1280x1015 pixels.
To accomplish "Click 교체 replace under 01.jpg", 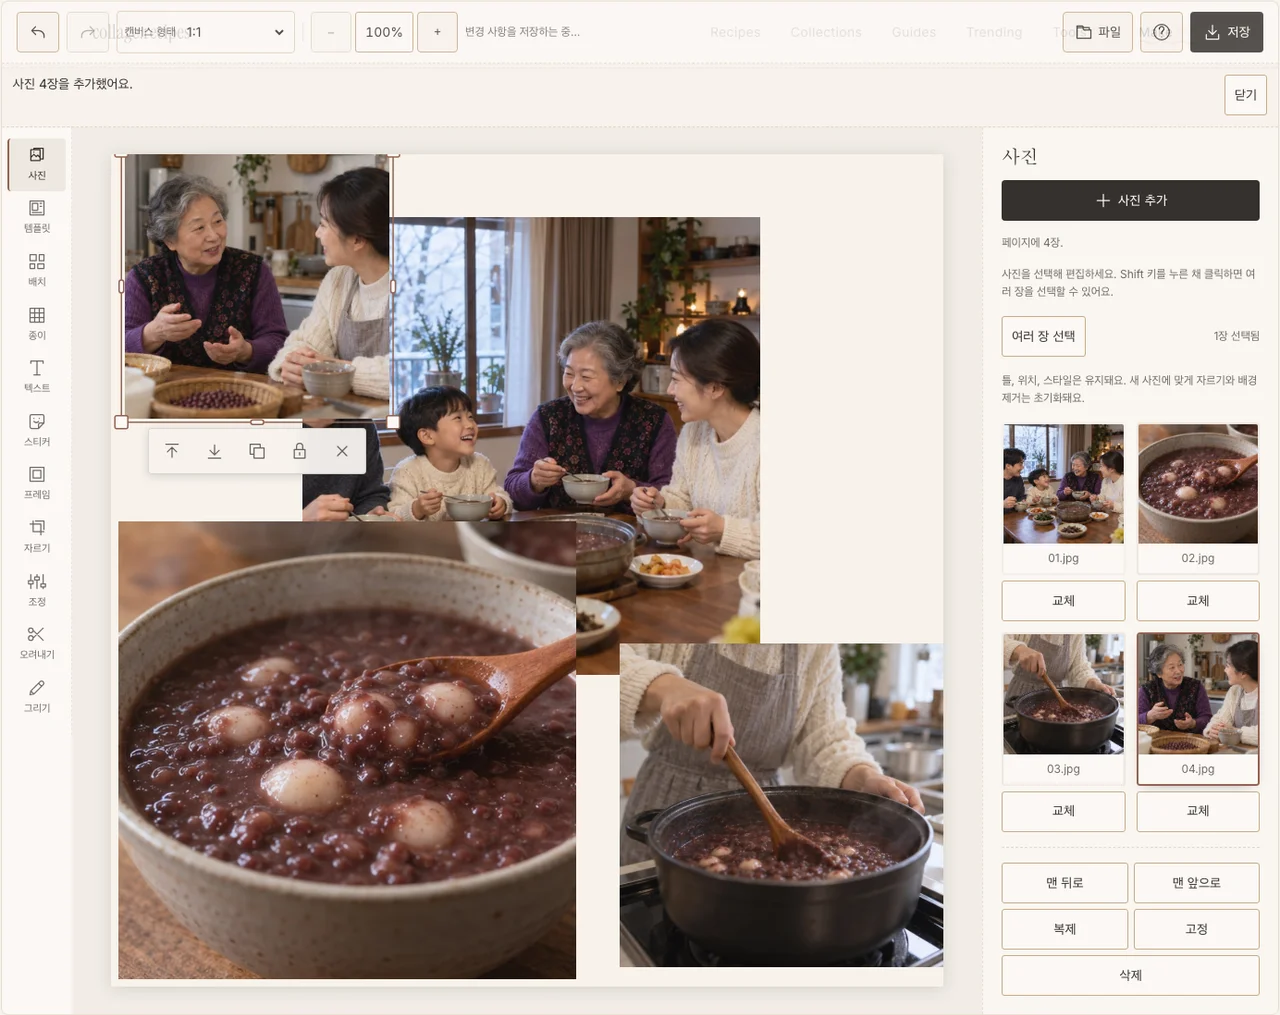I will [1063, 601].
